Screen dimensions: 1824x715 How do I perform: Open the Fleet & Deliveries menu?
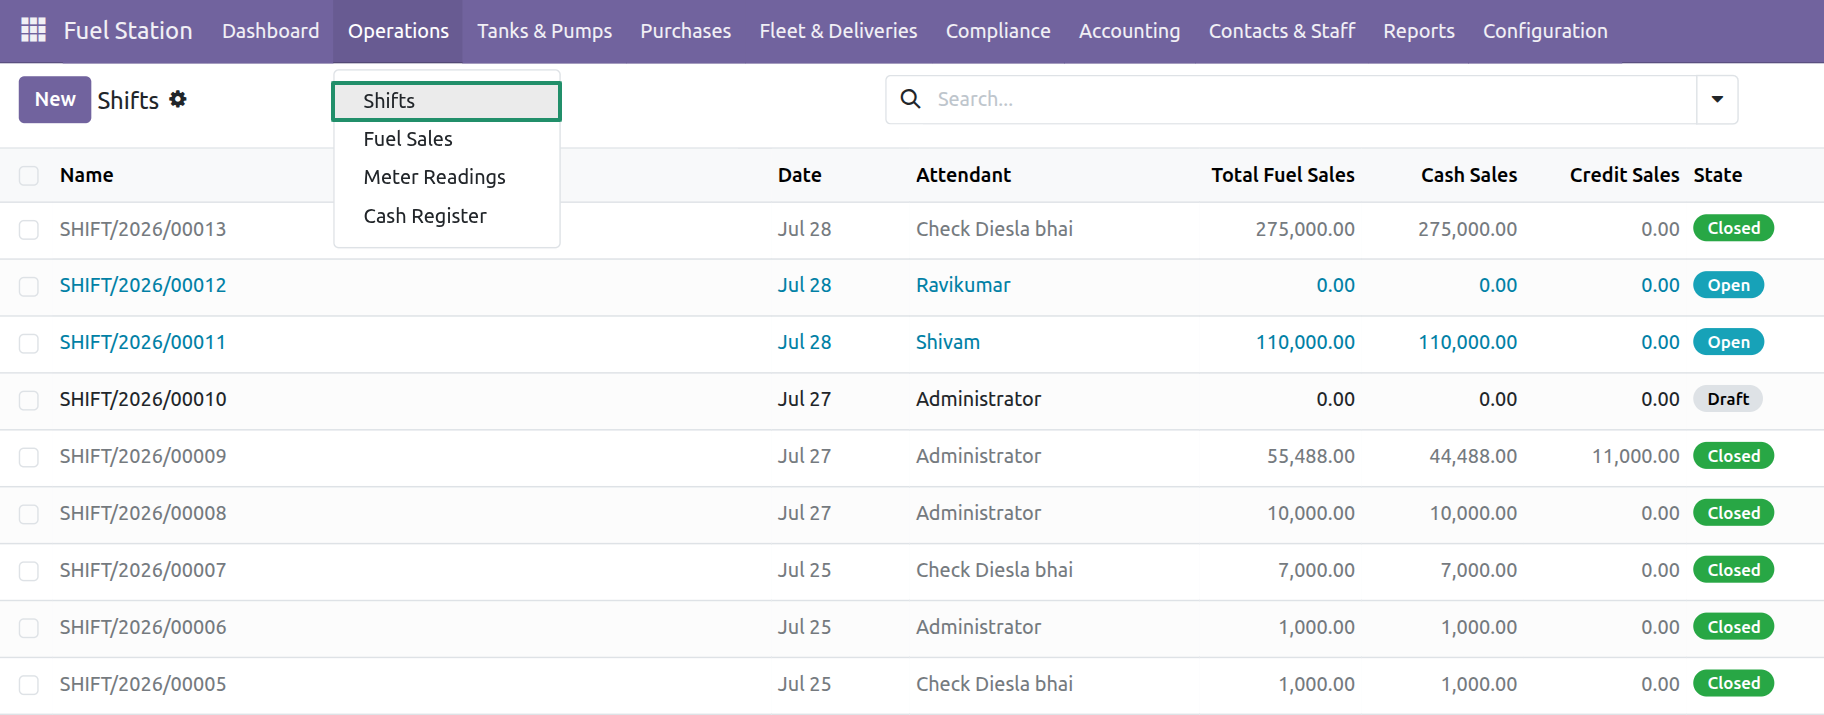838,31
